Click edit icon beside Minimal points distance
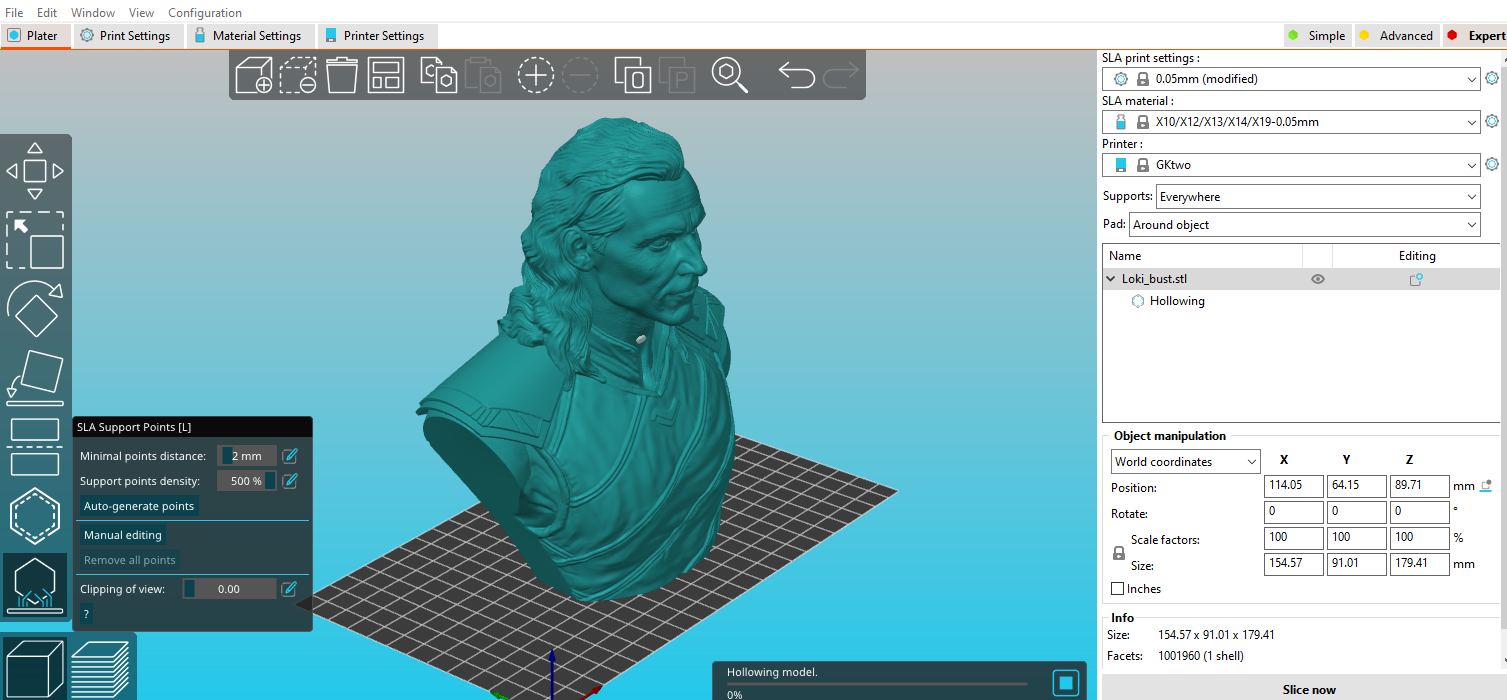The image size is (1507, 700). [290, 456]
